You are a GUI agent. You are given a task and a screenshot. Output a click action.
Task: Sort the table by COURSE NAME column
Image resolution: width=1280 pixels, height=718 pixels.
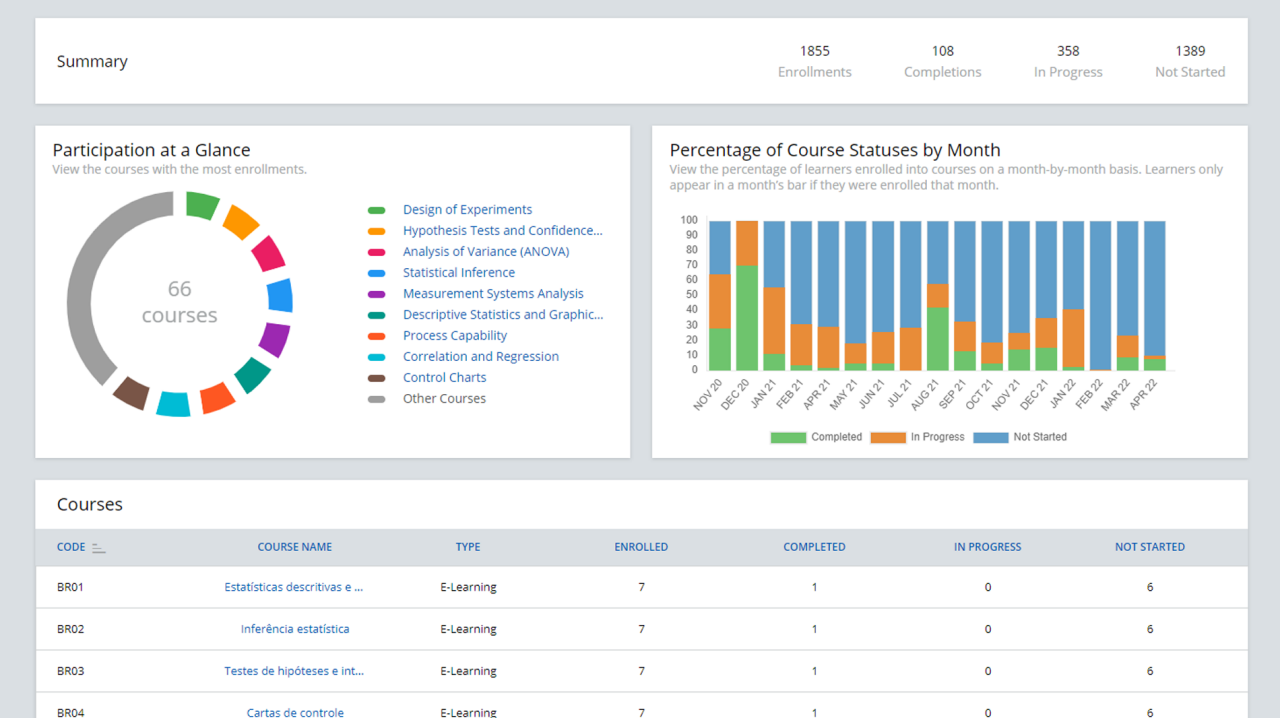click(x=294, y=546)
